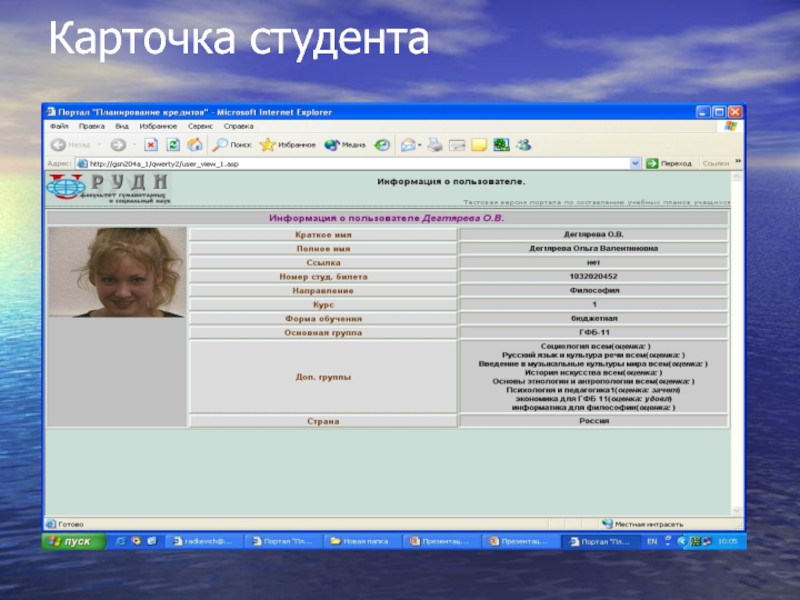The width and height of the screenshot is (800, 600).
Task: Click the Print icon in toolbar
Action: tap(435, 145)
